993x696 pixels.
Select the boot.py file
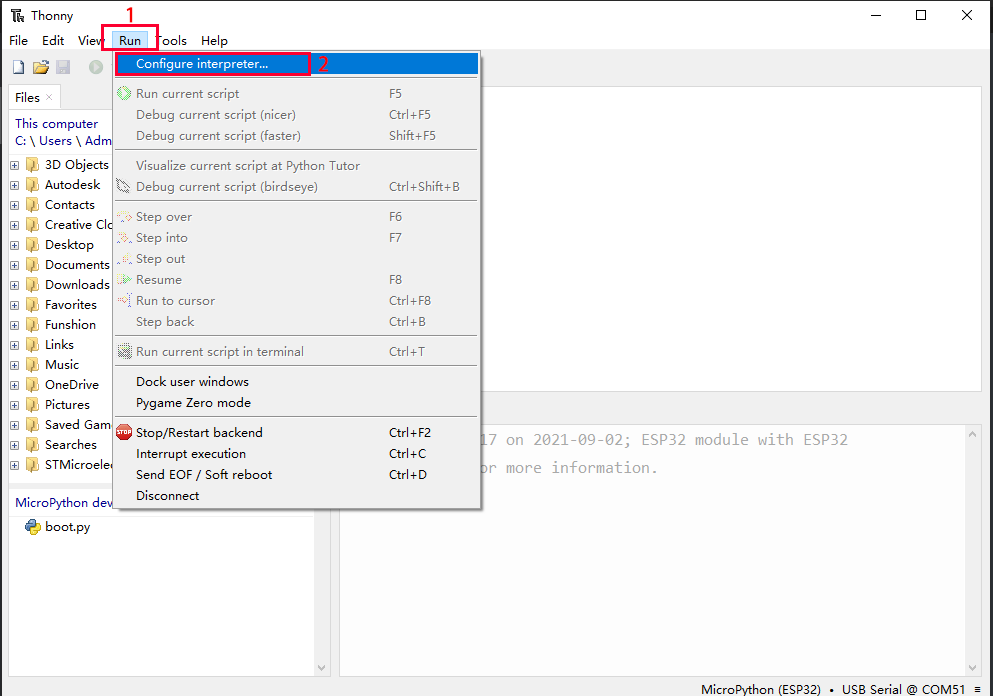[x=67, y=527]
